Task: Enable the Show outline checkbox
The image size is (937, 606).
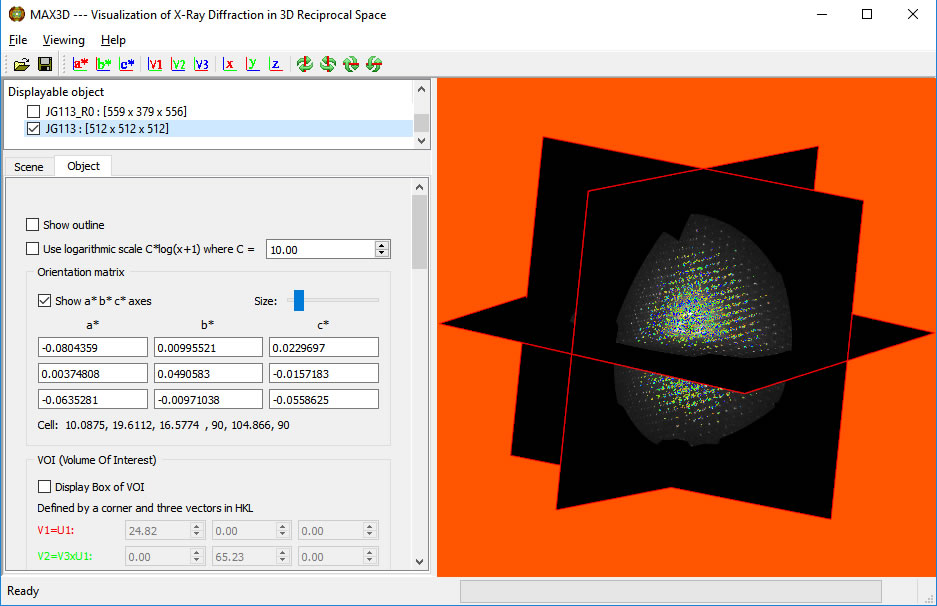Action: [x=31, y=224]
